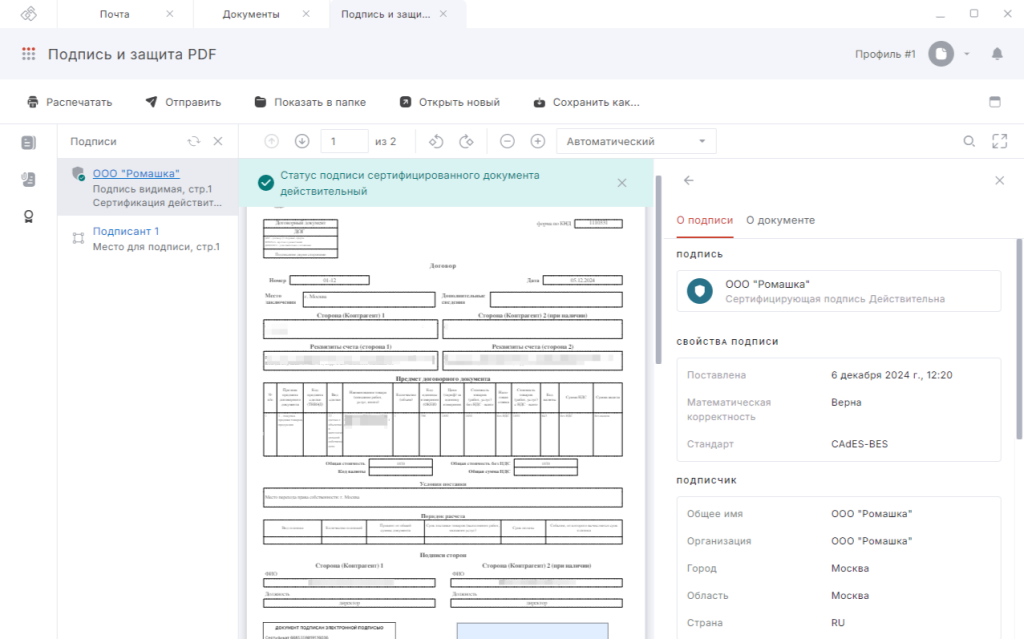
Task: Zoom in with the plus icon
Action: tap(538, 142)
